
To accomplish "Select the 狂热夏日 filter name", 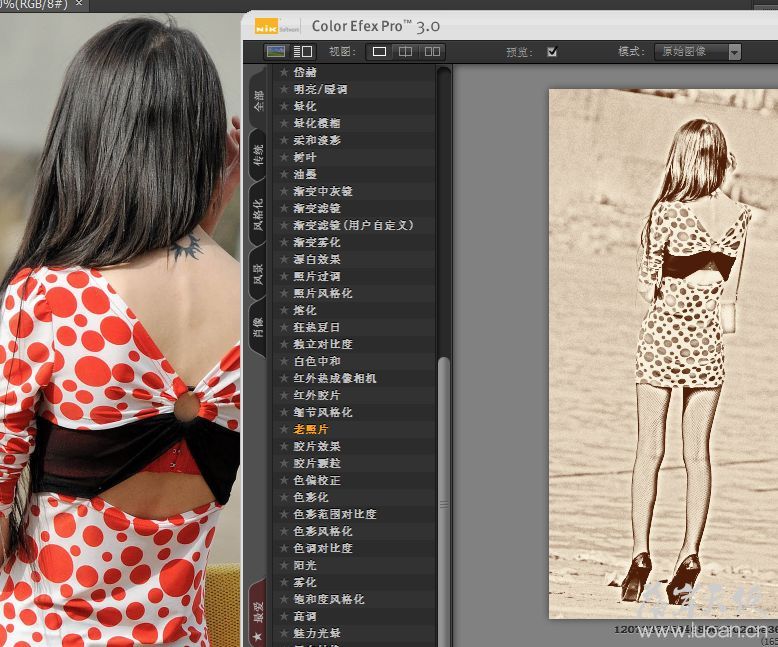I will tap(317, 326).
